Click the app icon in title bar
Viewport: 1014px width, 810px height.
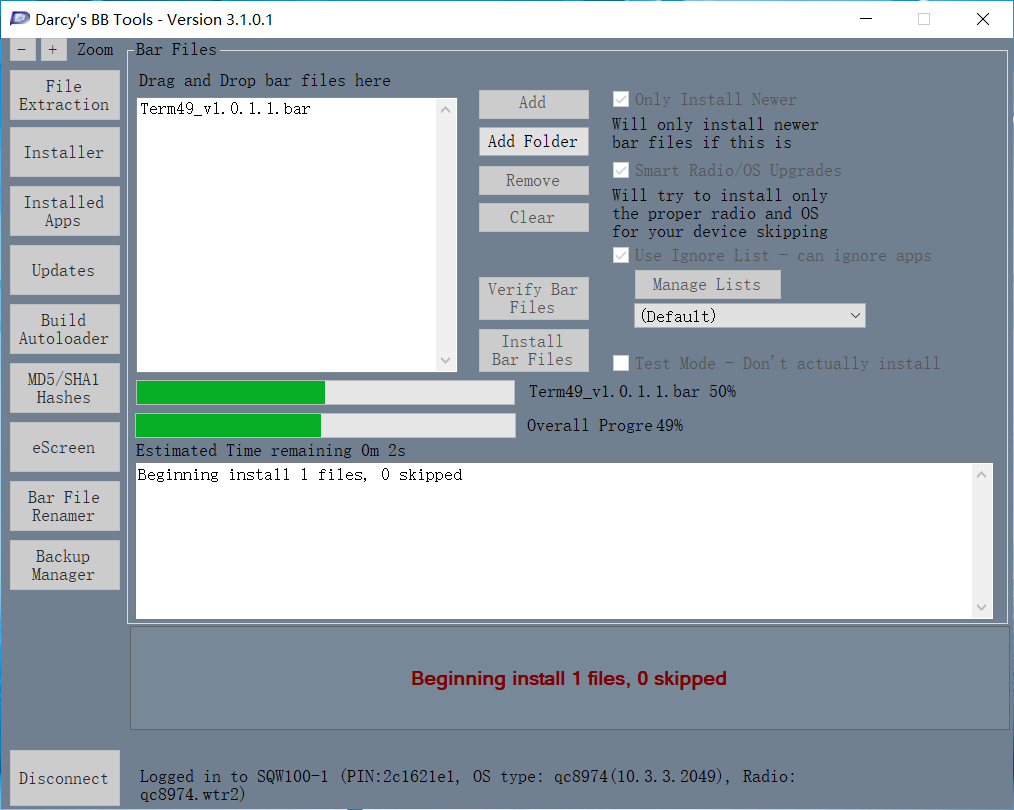coord(20,19)
